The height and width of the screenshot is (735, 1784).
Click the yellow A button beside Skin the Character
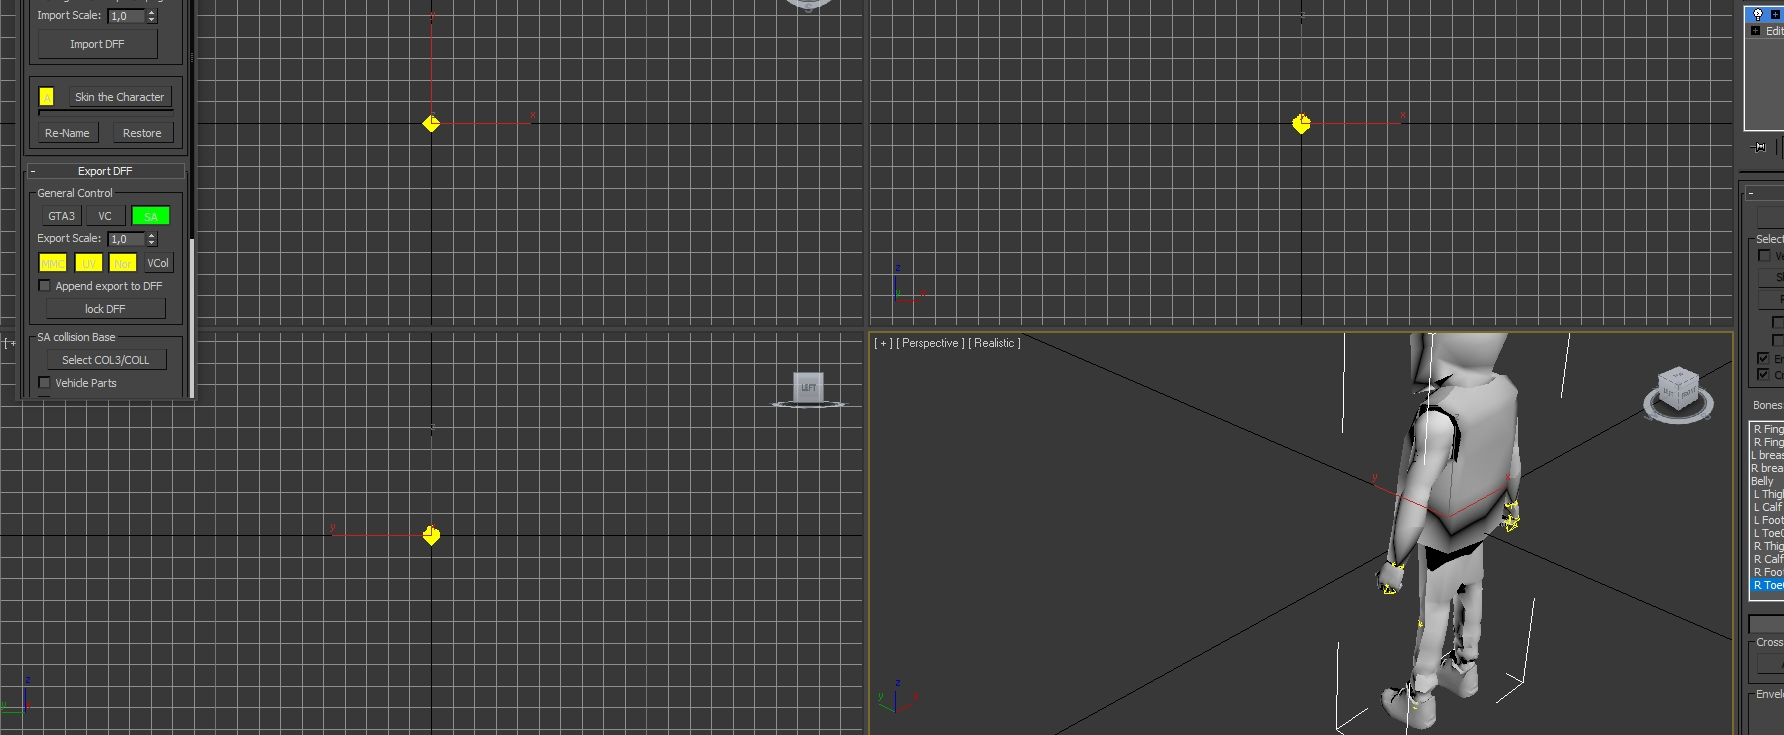tap(46, 97)
